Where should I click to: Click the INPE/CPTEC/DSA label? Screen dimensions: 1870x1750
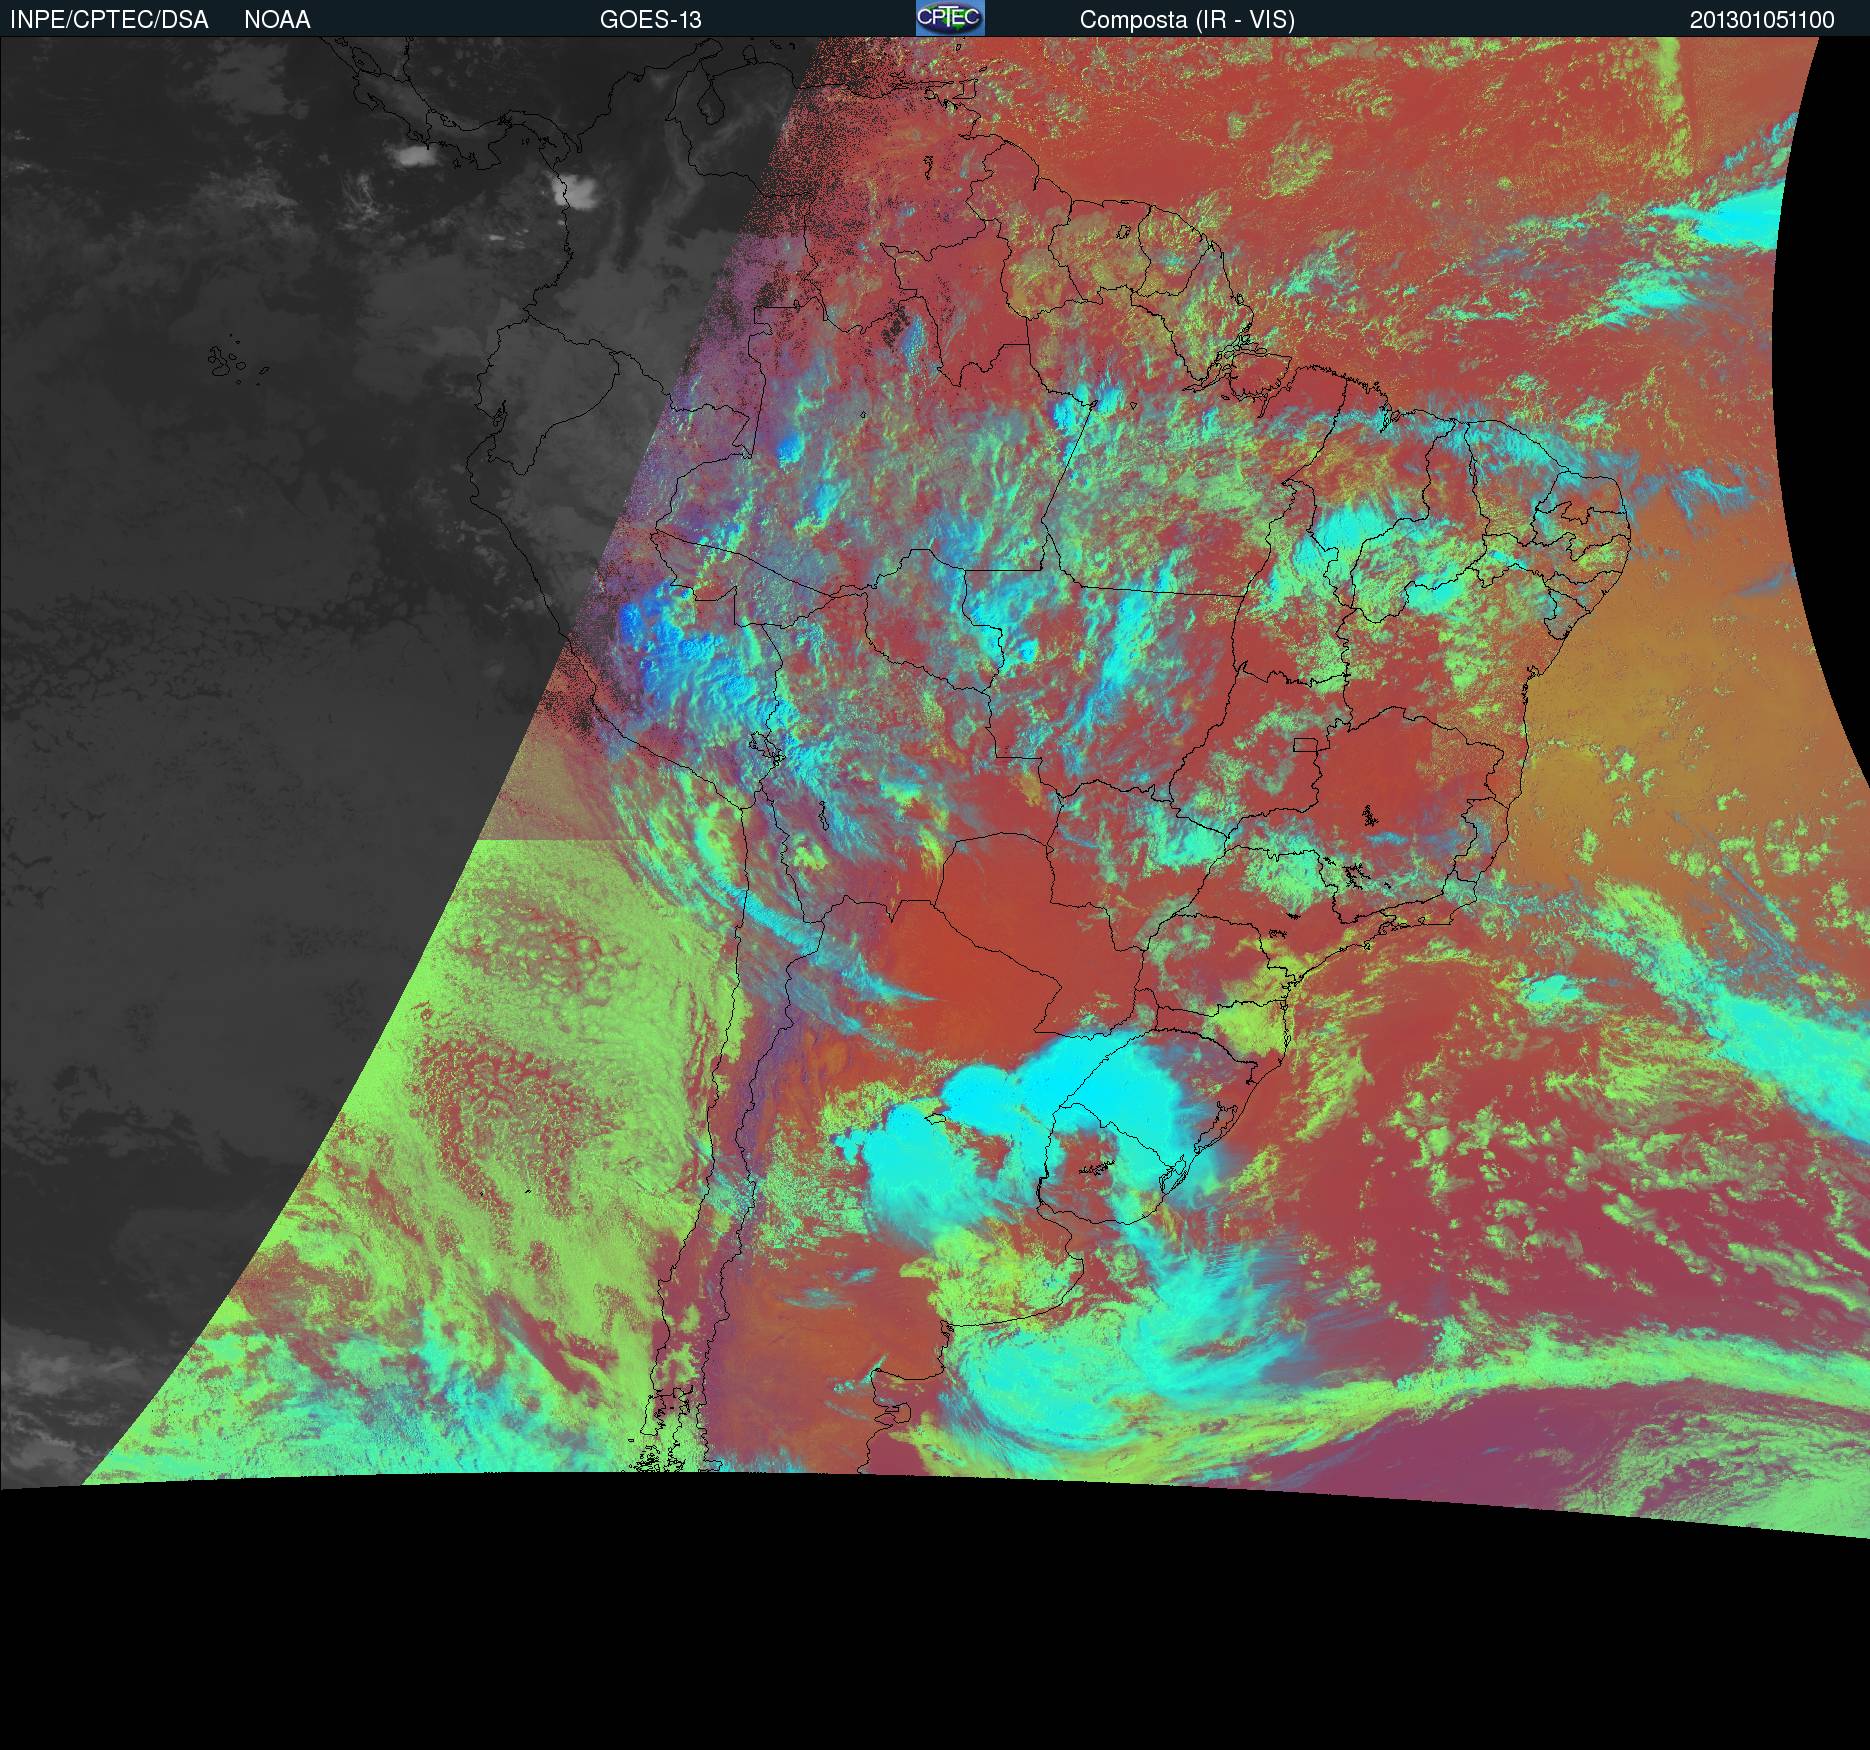pyautogui.click(x=109, y=20)
